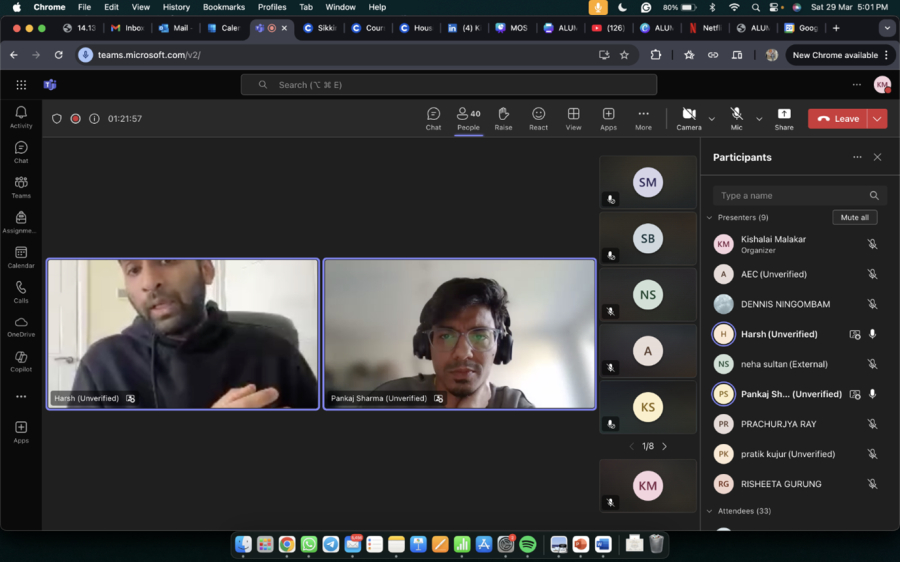Open Camera options dropdown arrow
900x562 pixels.
tap(712, 119)
